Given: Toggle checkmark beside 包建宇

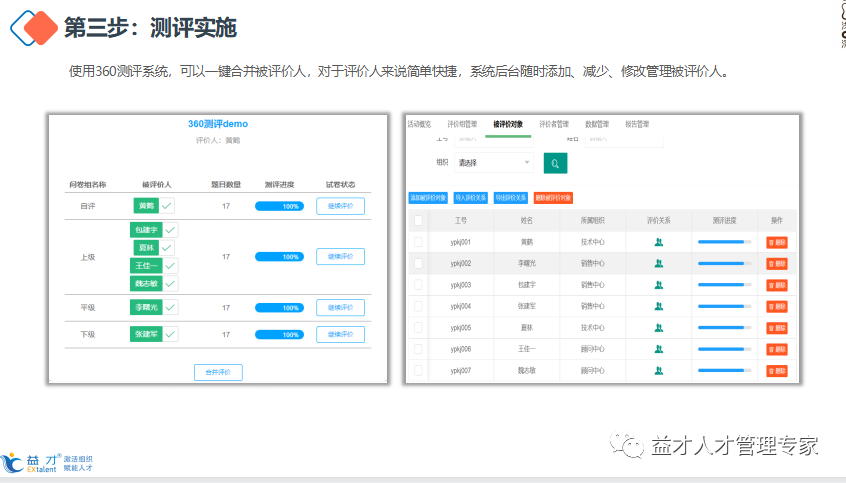Looking at the screenshot, I should coord(170,230).
